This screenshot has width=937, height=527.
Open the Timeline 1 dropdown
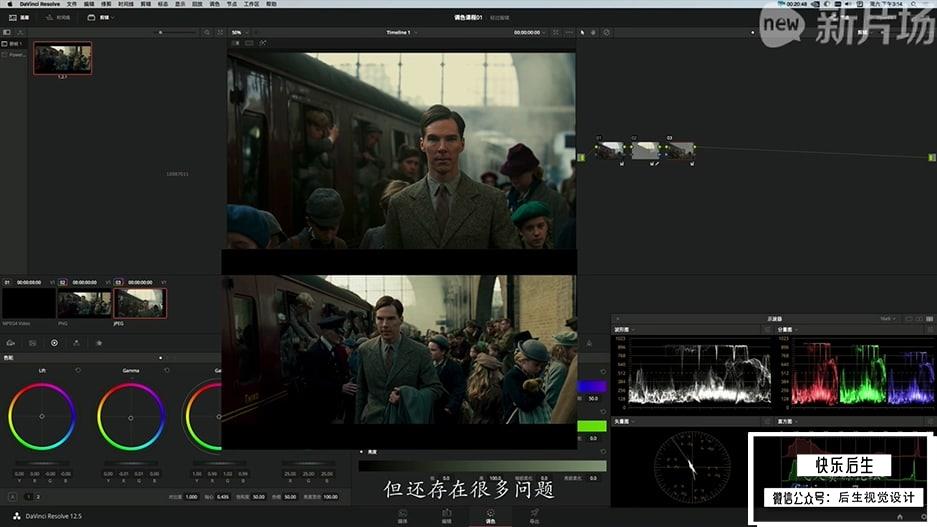(x=402, y=32)
